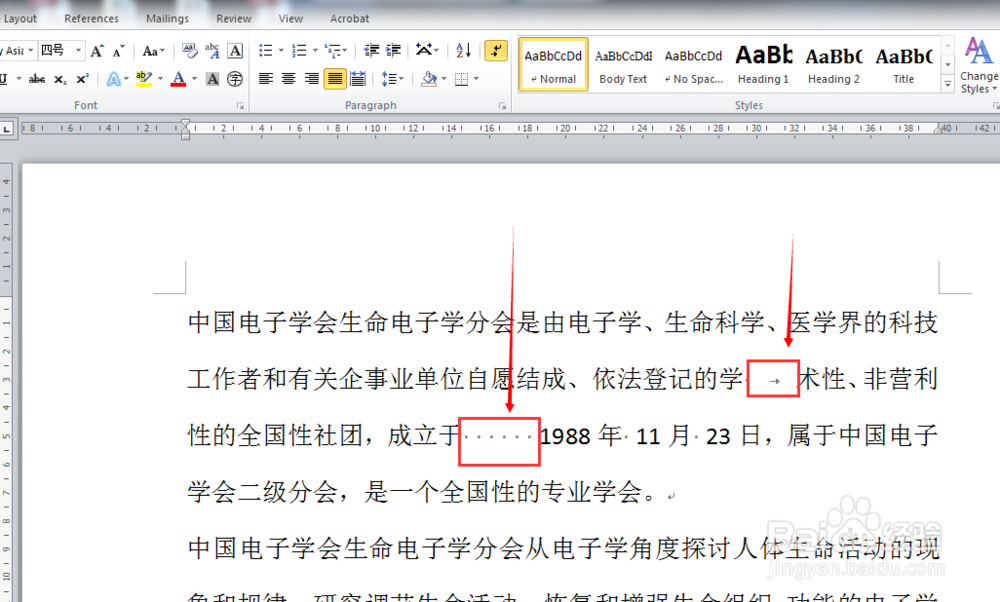This screenshot has width=1000, height=602.
Task: Apply Text Effects glowing A
Action: point(114,79)
